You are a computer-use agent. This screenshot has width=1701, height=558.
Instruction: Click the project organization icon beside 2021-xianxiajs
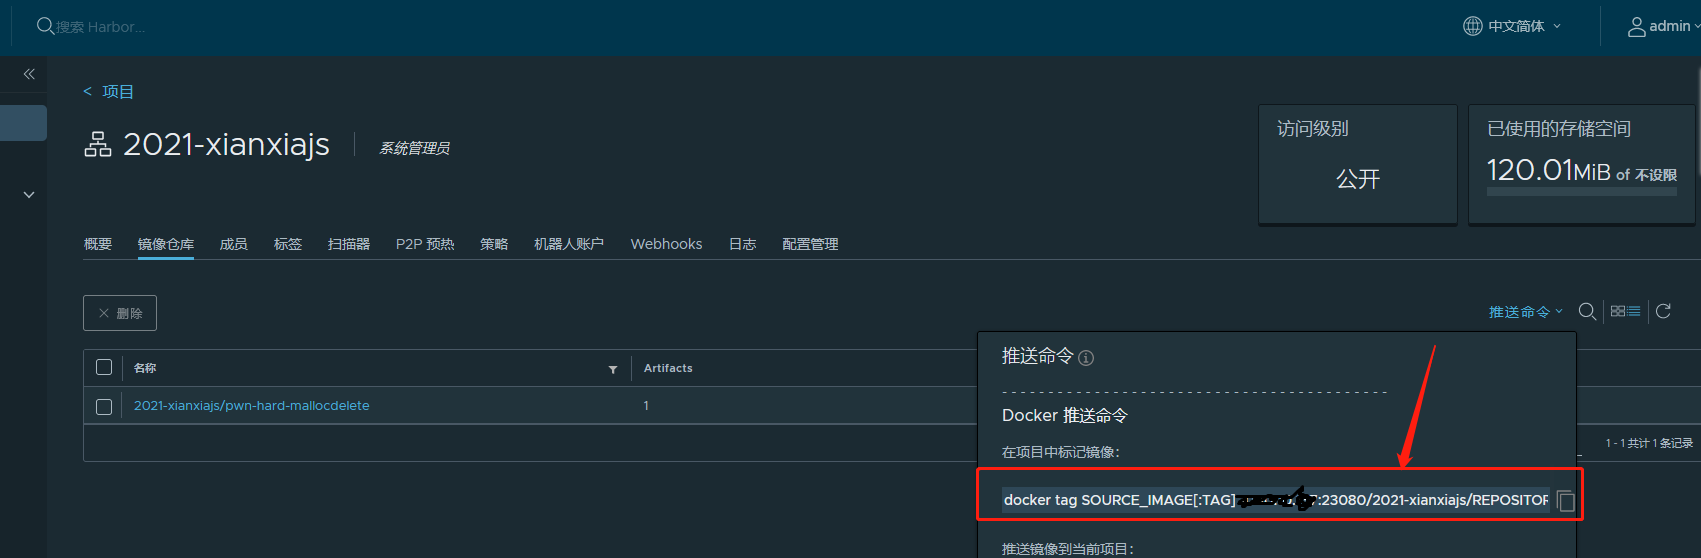tap(98, 145)
